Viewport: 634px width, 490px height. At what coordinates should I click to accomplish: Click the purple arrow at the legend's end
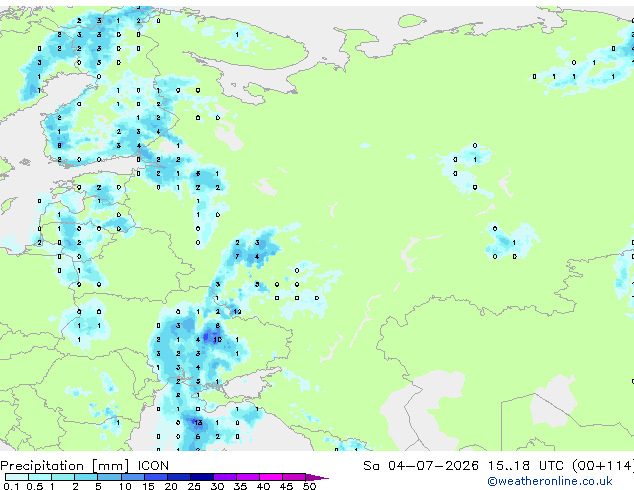tap(317, 477)
